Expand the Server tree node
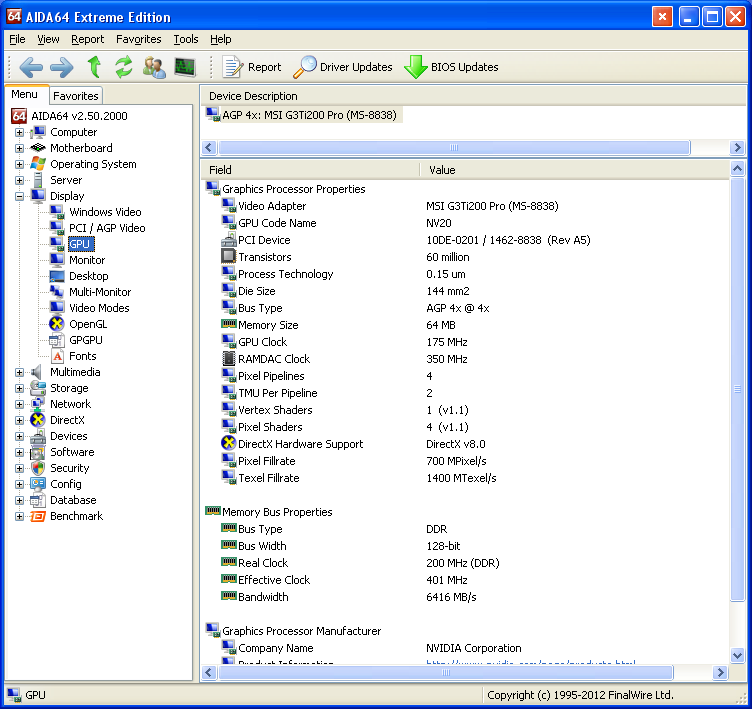The height and width of the screenshot is (709, 752). tap(19, 180)
